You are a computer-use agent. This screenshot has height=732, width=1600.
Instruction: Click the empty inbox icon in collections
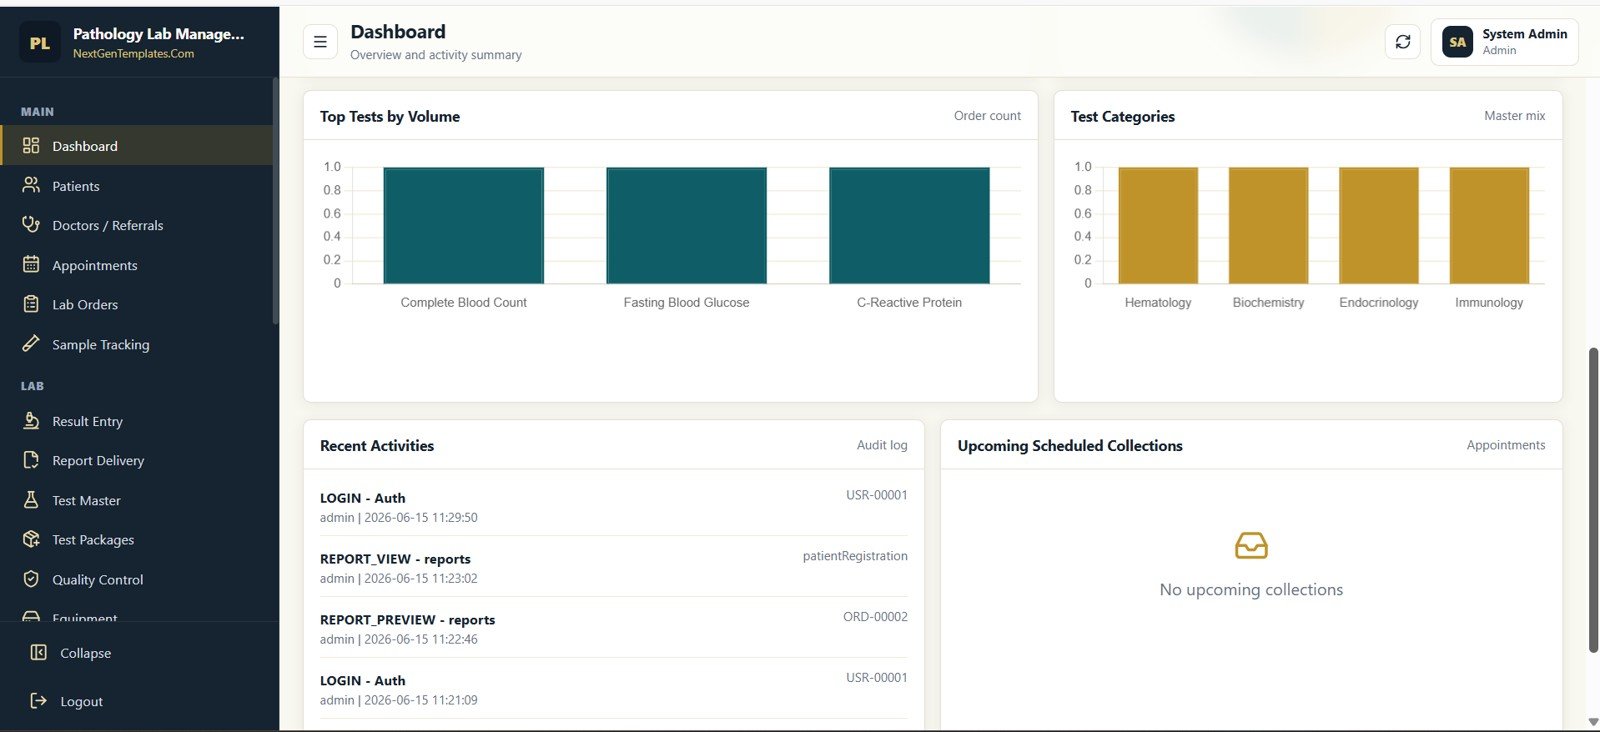(x=1251, y=545)
